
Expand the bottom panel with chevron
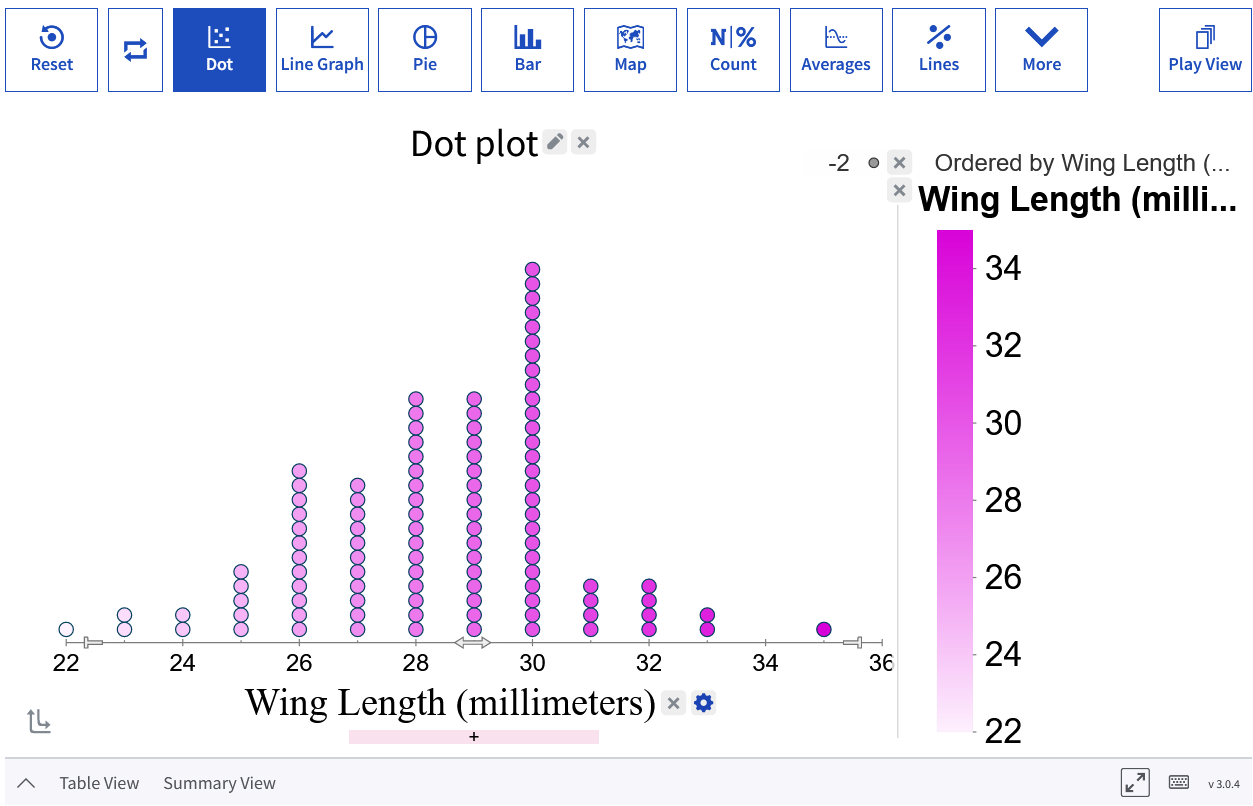[x=26, y=783]
